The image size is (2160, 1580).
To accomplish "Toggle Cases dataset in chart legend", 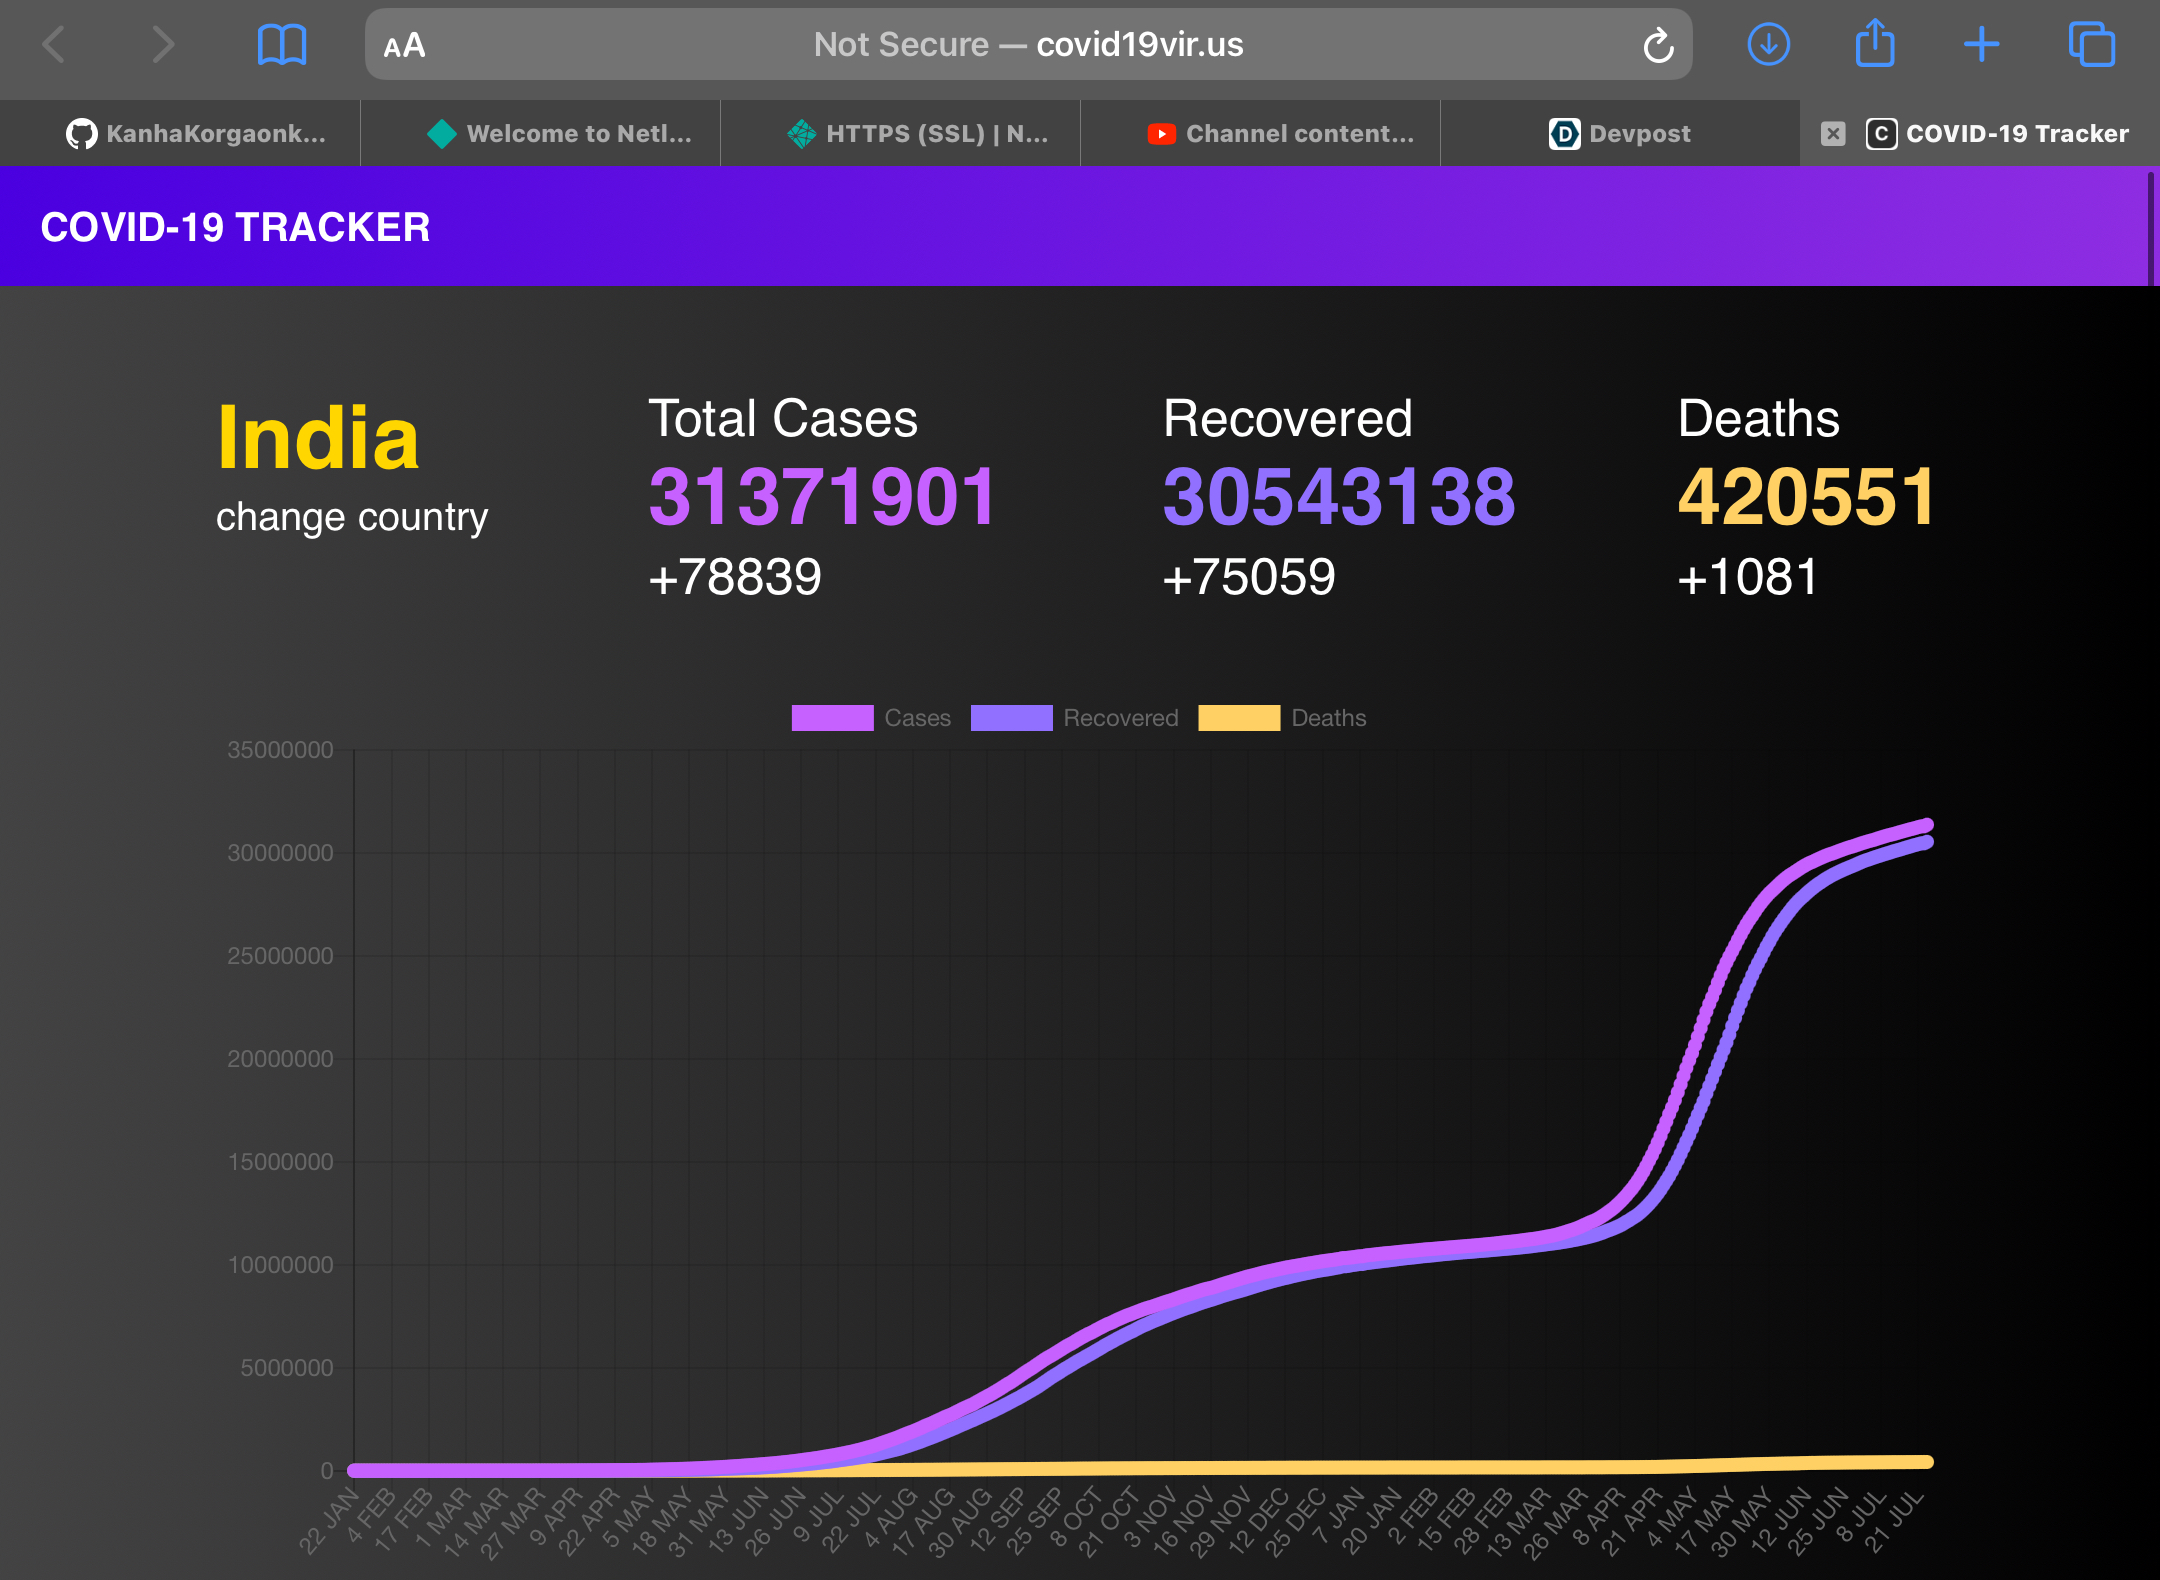I will point(871,718).
